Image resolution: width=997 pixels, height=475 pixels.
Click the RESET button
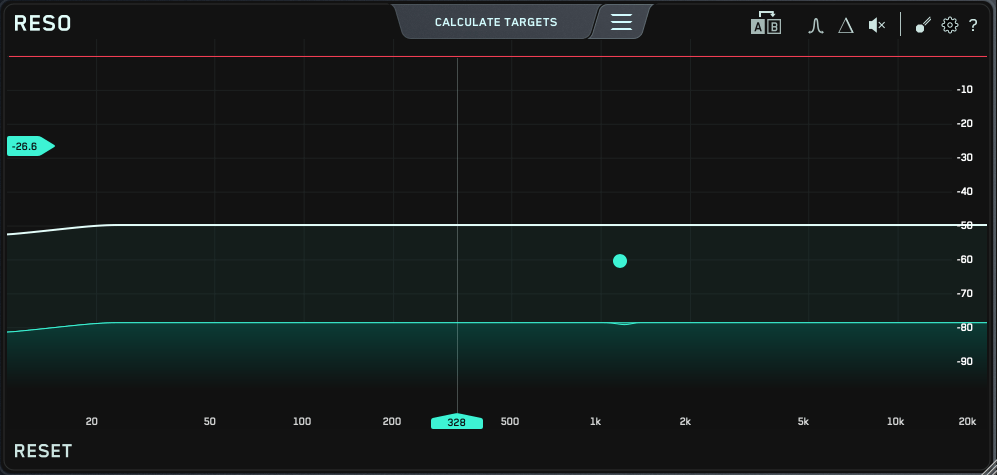click(43, 451)
